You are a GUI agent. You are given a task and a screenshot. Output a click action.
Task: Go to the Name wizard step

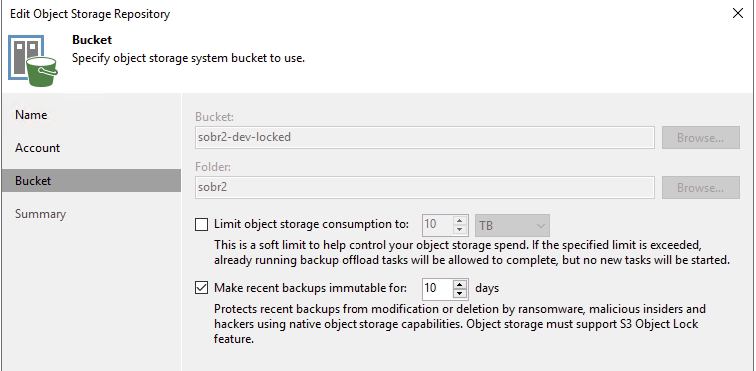pos(31,115)
